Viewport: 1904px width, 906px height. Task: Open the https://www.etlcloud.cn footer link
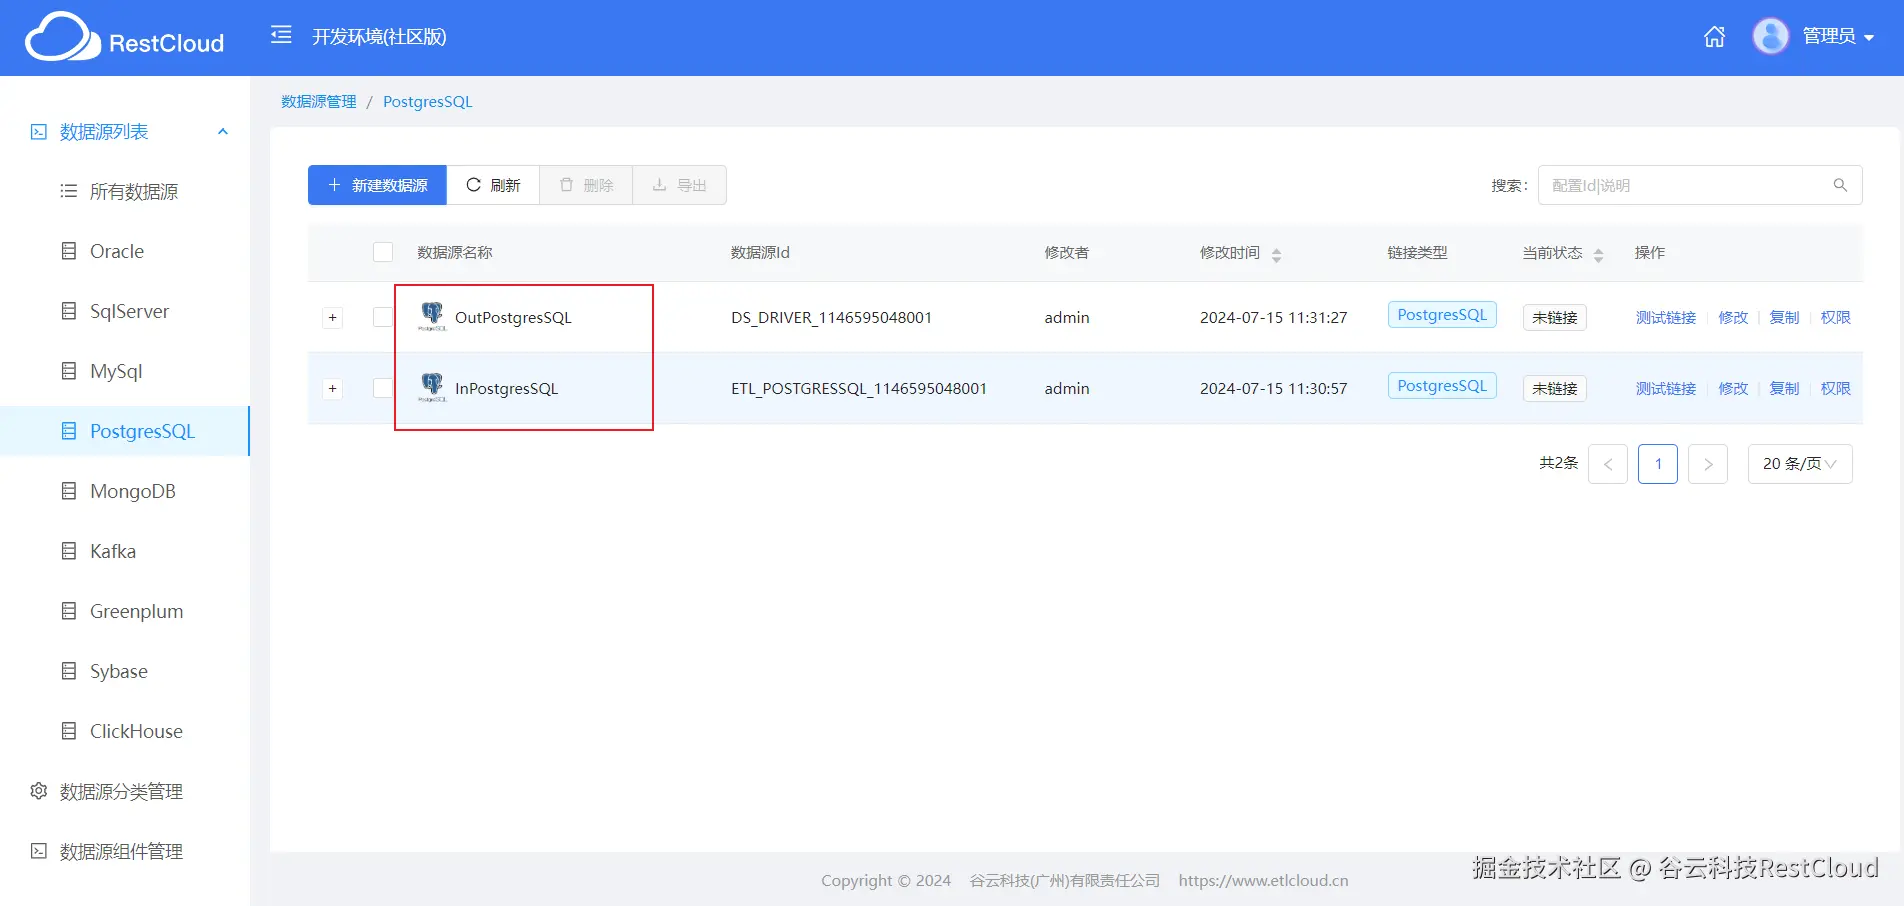(x=1263, y=881)
